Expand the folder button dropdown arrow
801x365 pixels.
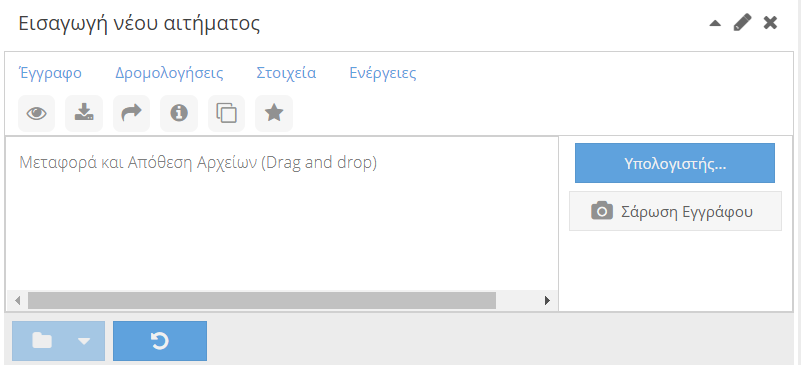point(84,341)
